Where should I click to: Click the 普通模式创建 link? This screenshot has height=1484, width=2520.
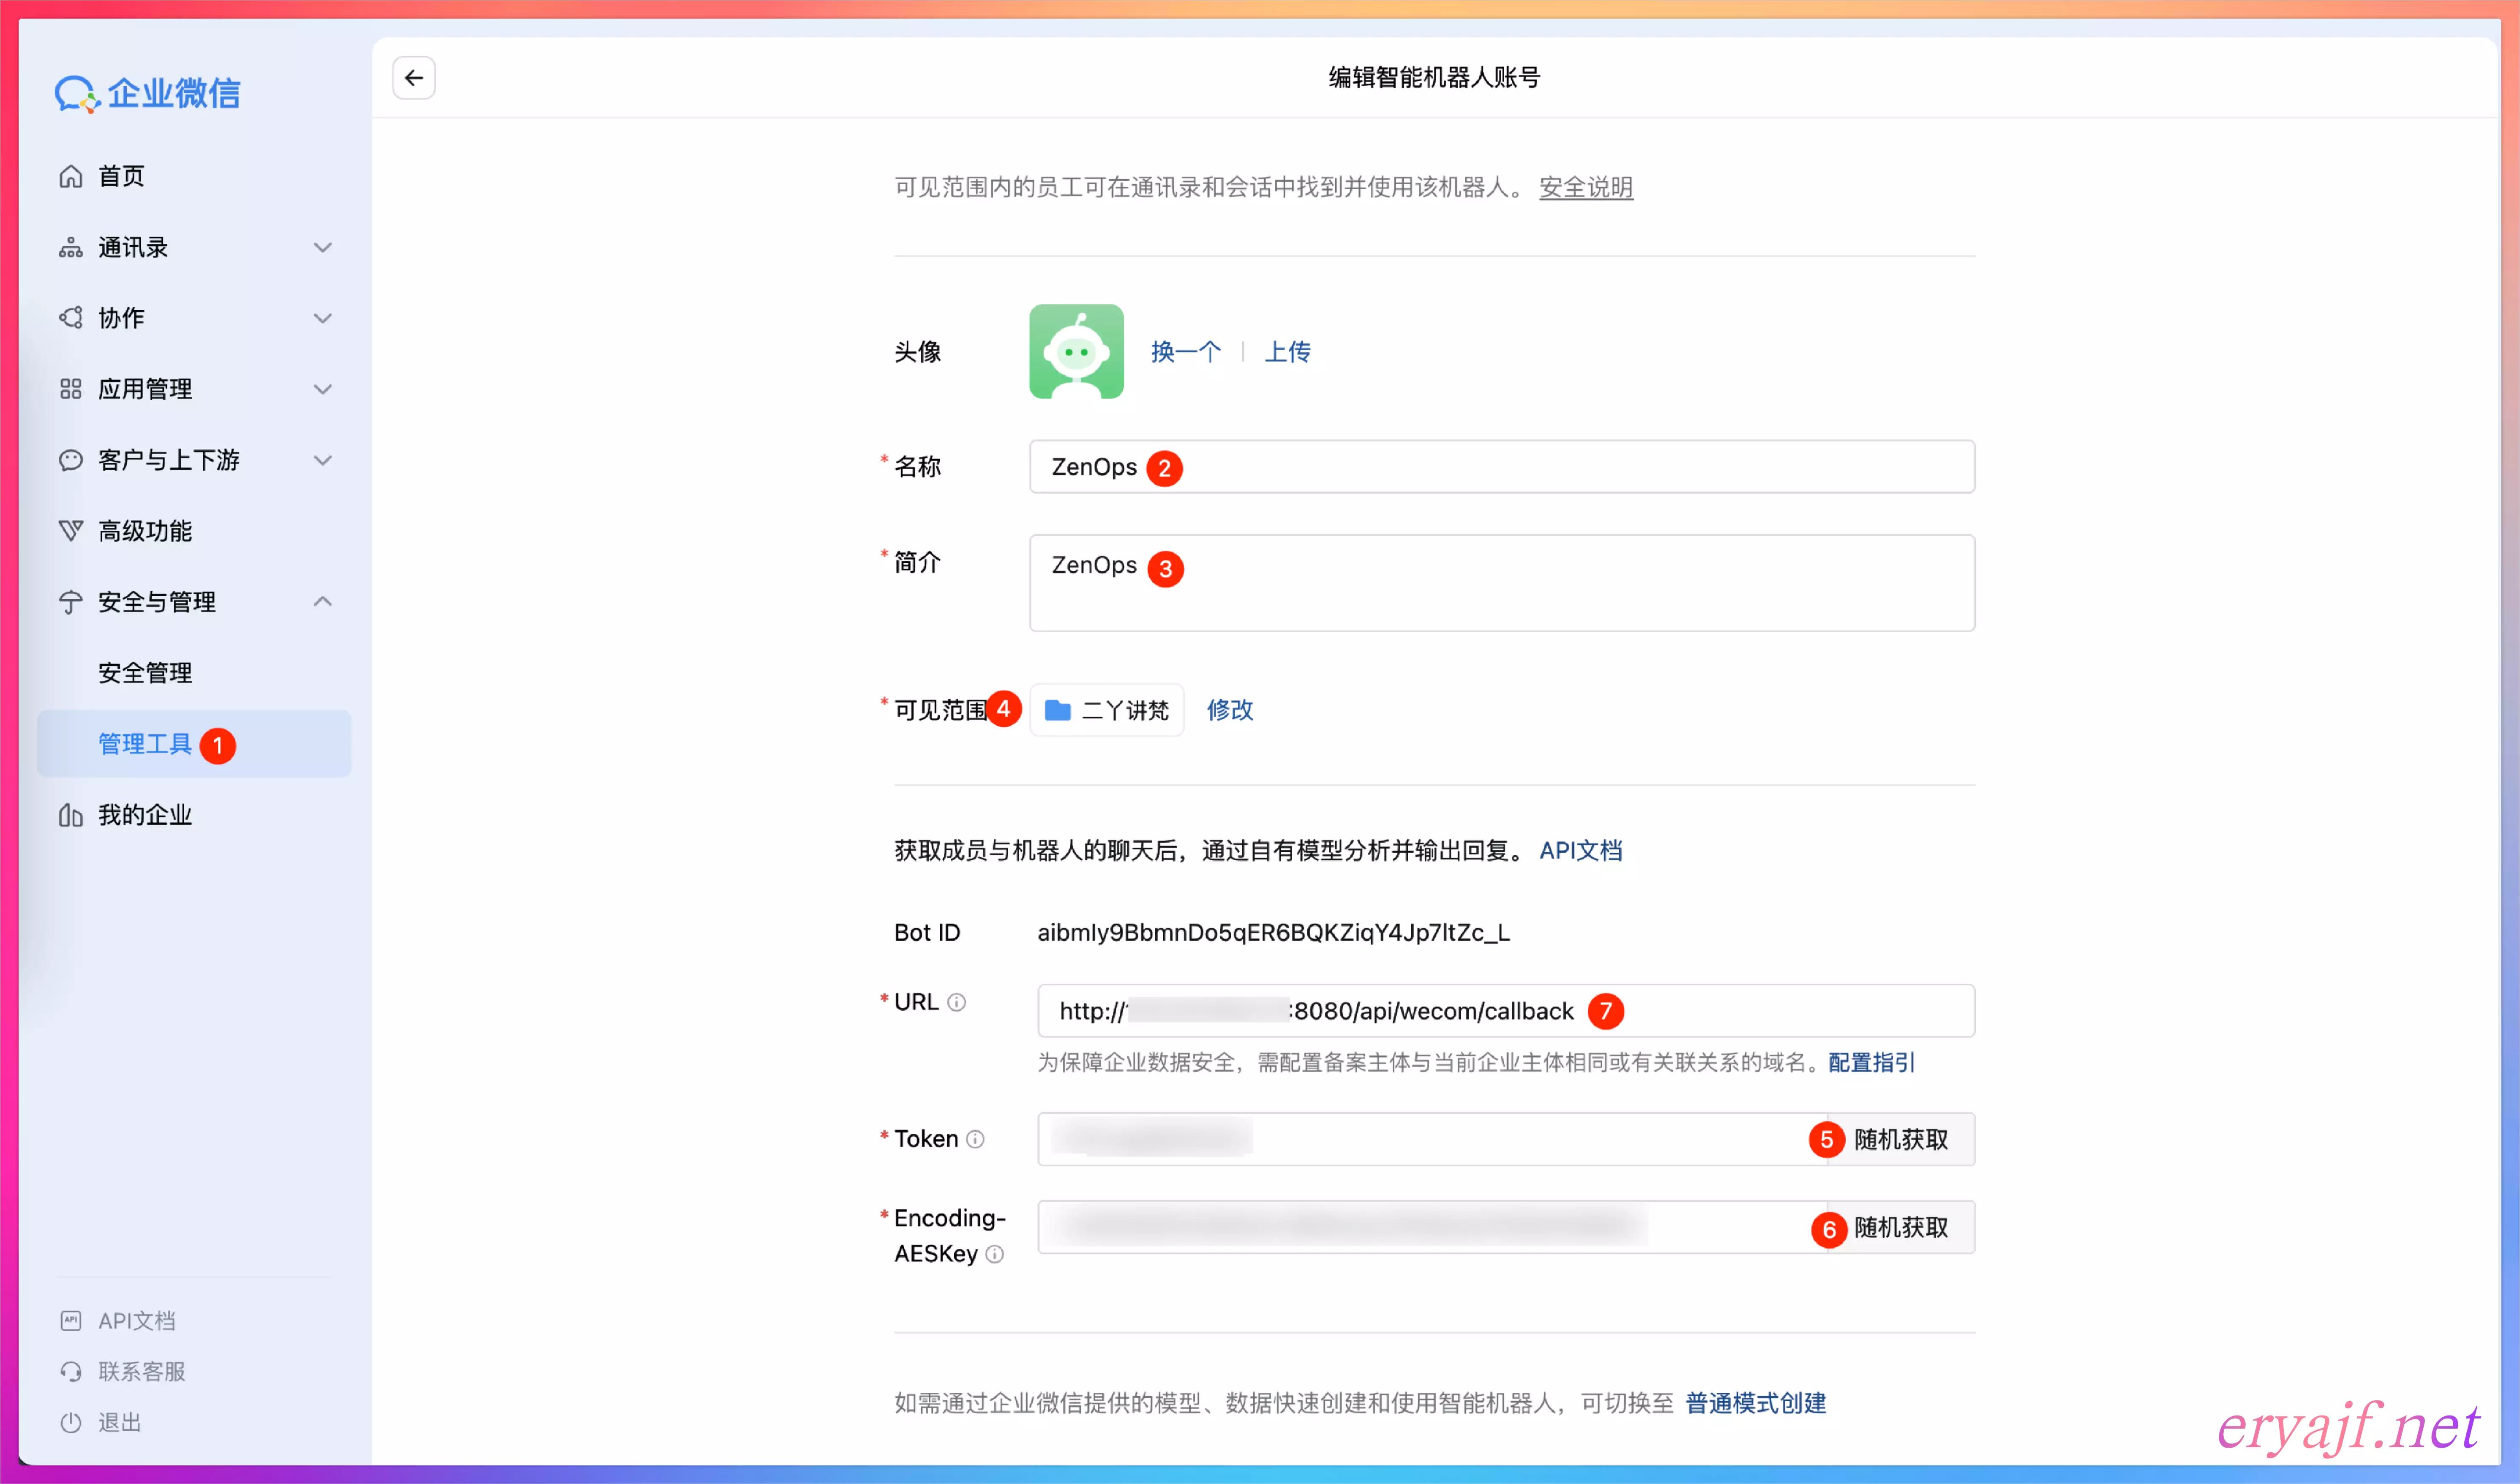click(1755, 1403)
